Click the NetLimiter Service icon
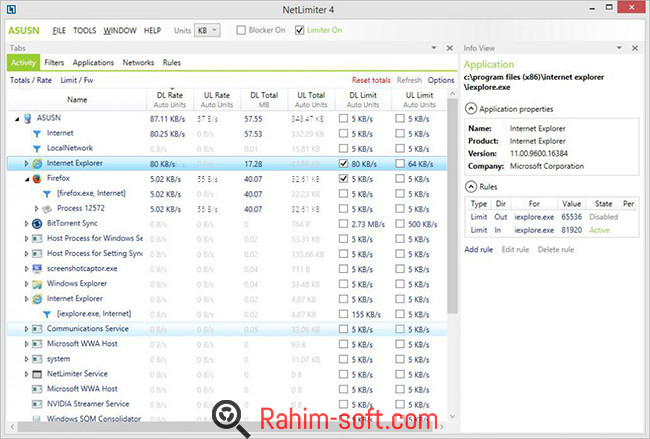 pyautogui.click(x=37, y=374)
